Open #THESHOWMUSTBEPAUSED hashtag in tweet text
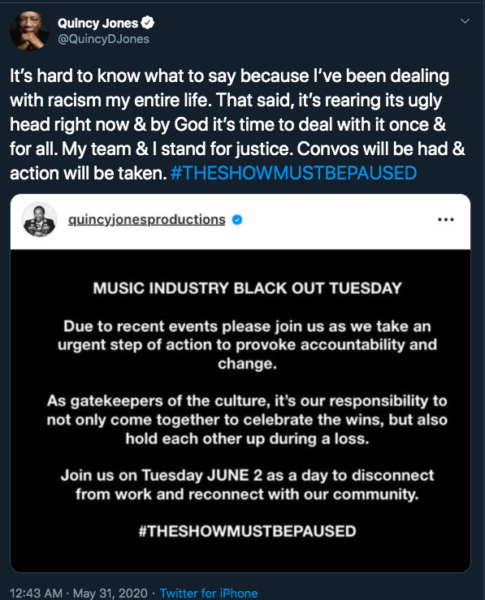The height and width of the screenshot is (600, 485). click(x=294, y=173)
